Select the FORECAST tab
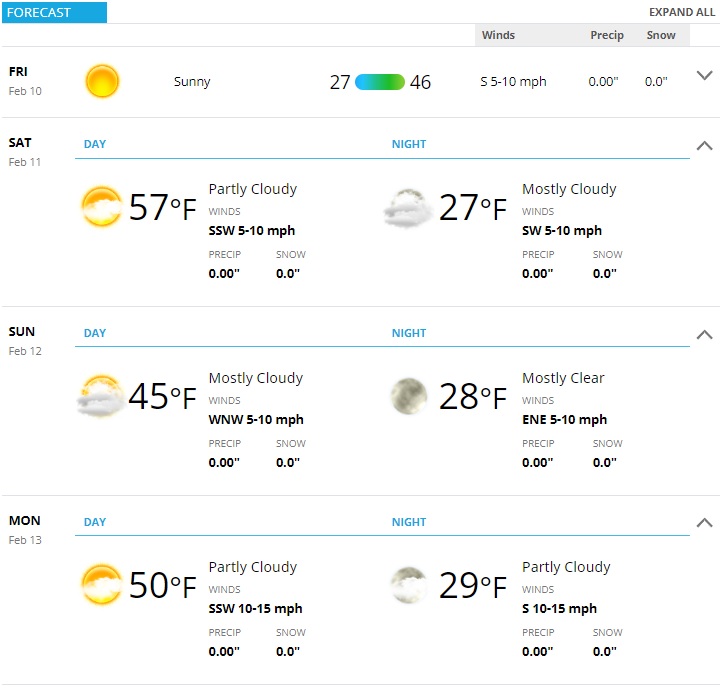 tap(54, 12)
